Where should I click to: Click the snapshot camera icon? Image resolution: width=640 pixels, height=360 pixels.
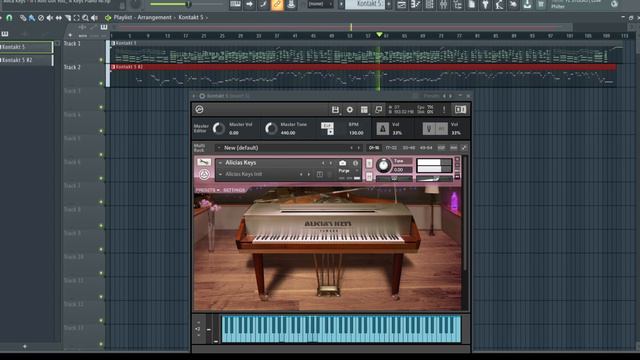tap(342, 163)
